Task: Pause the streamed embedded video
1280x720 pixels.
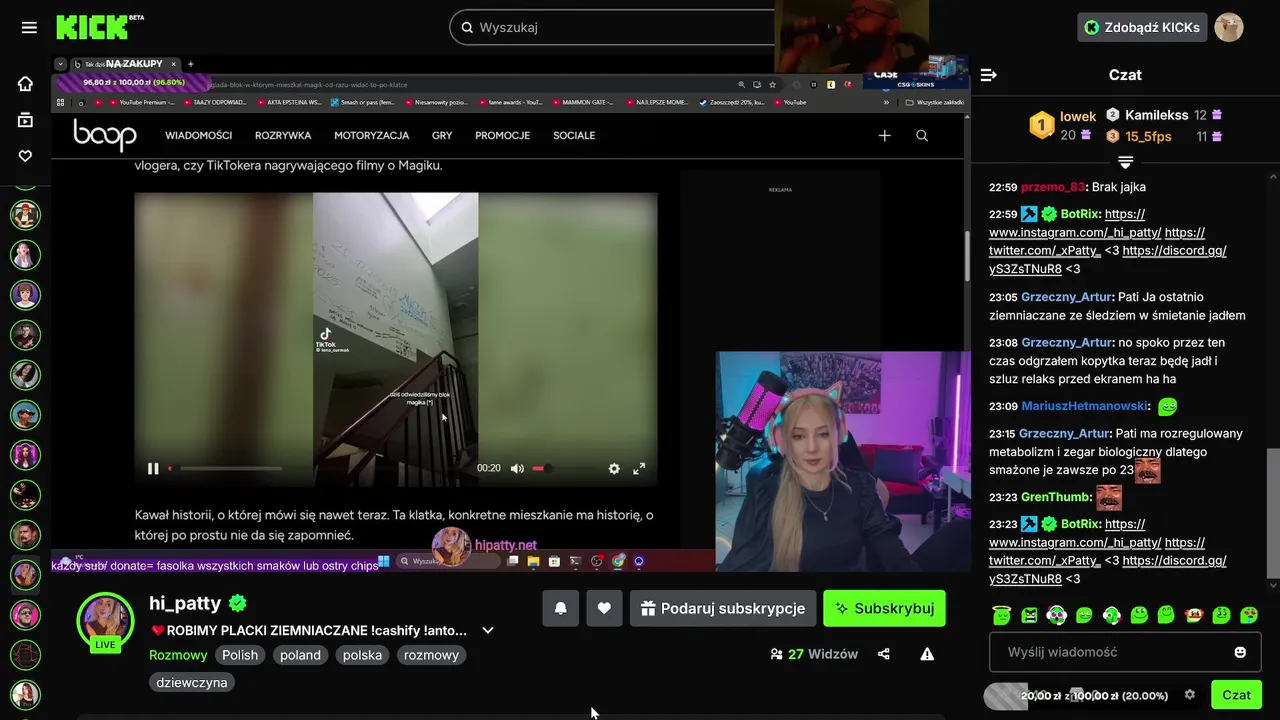Action: click(x=153, y=468)
